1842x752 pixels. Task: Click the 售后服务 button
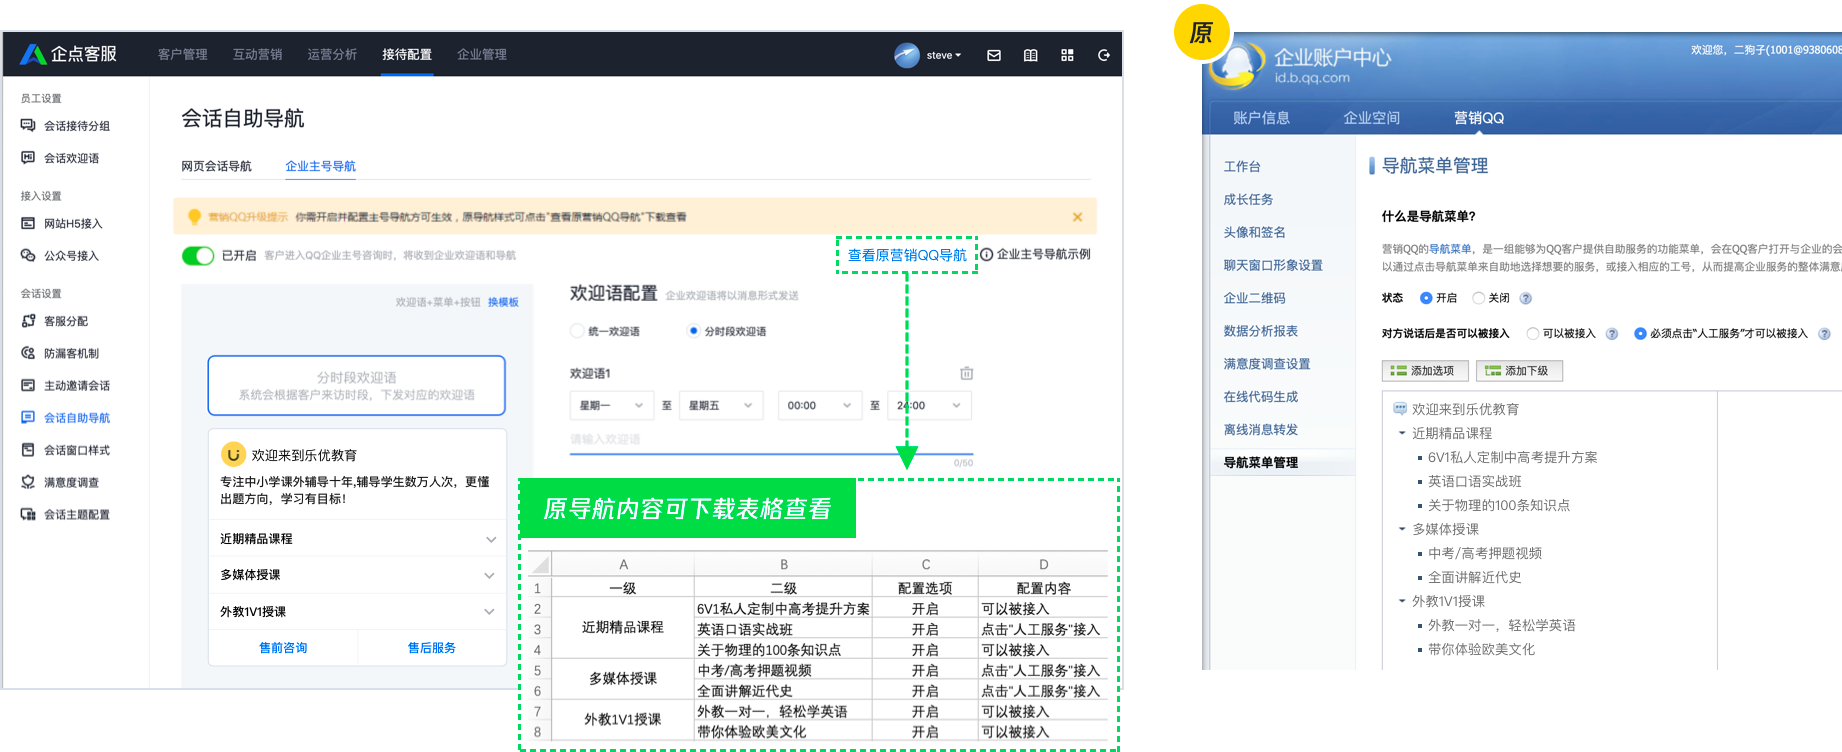click(432, 648)
